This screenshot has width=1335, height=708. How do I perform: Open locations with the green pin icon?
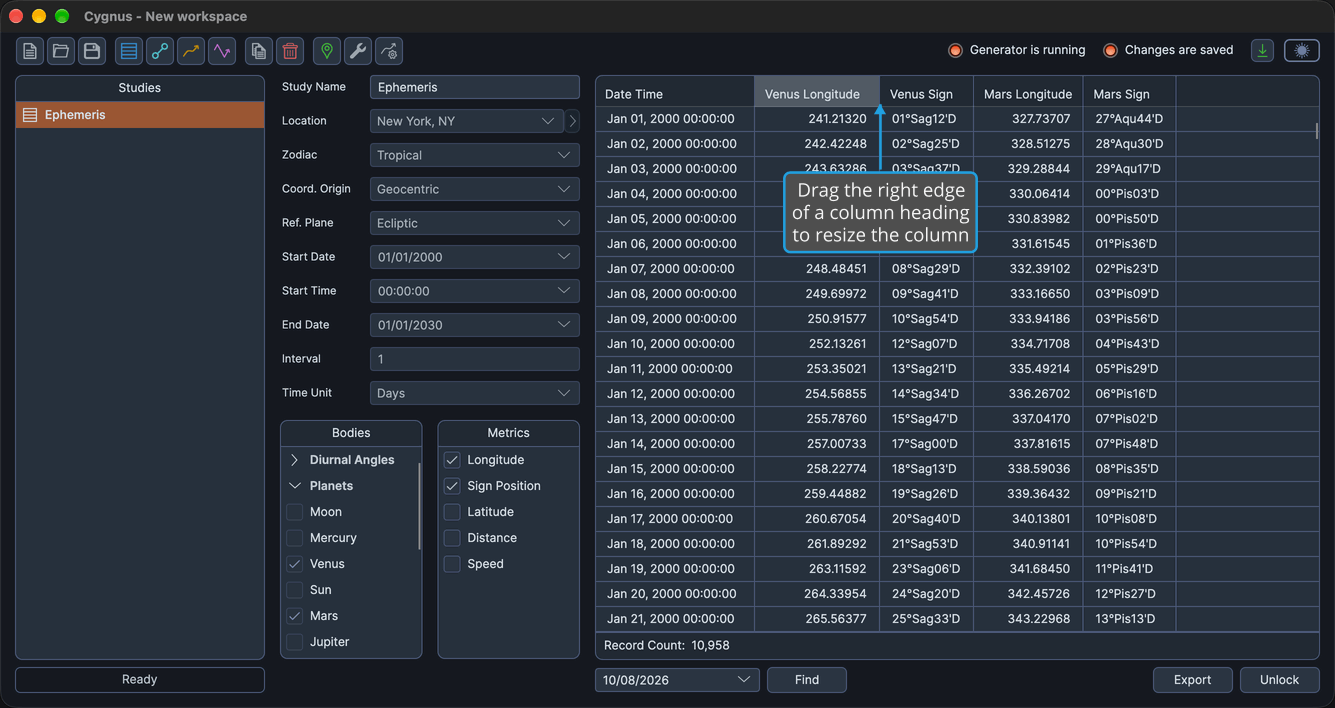(x=327, y=51)
